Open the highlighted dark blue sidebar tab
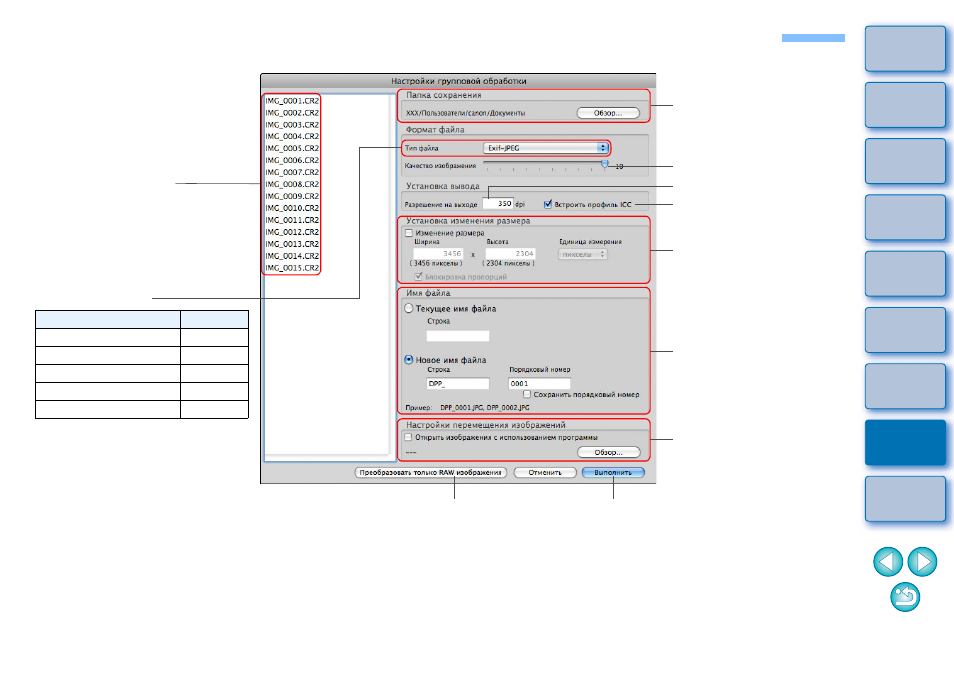Image resolution: width=954 pixels, height=674 pixels. (x=905, y=442)
